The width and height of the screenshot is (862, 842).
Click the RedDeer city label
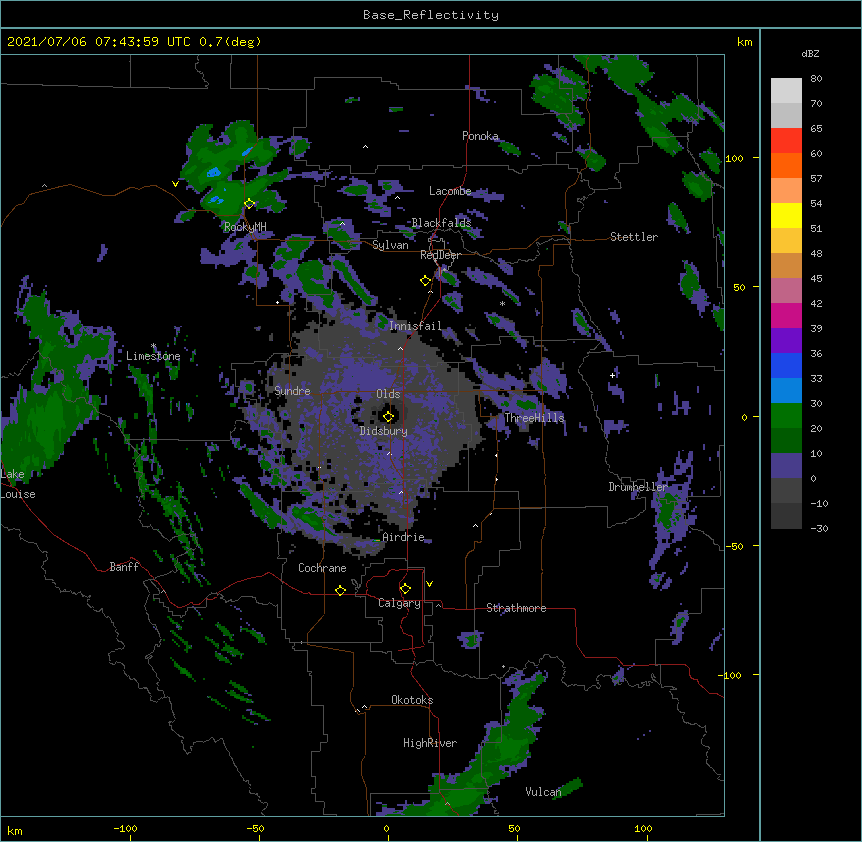coord(440,255)
